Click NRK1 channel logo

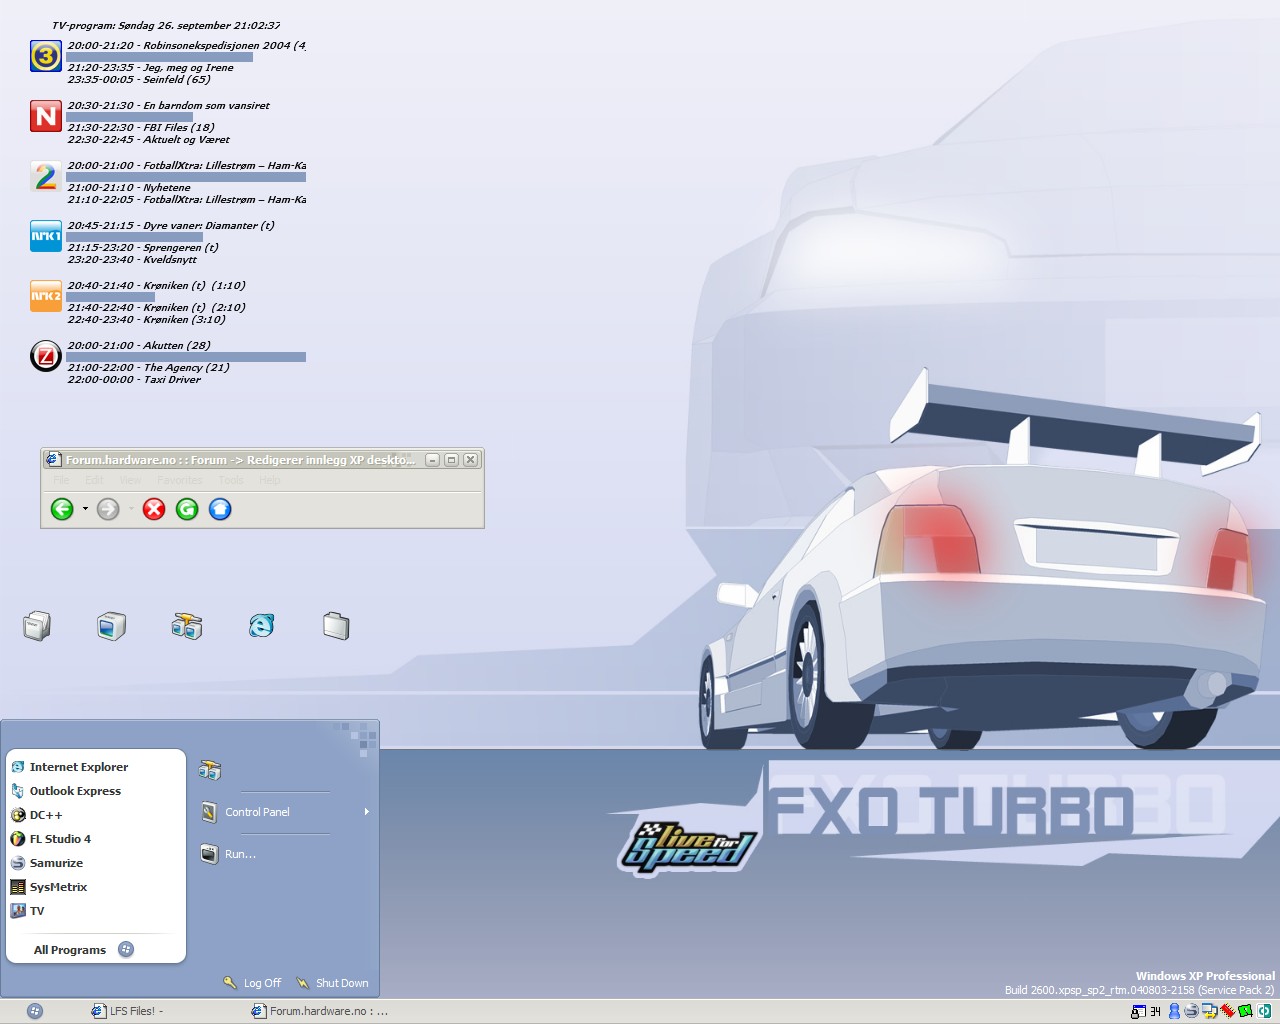(x=46, y=236)
